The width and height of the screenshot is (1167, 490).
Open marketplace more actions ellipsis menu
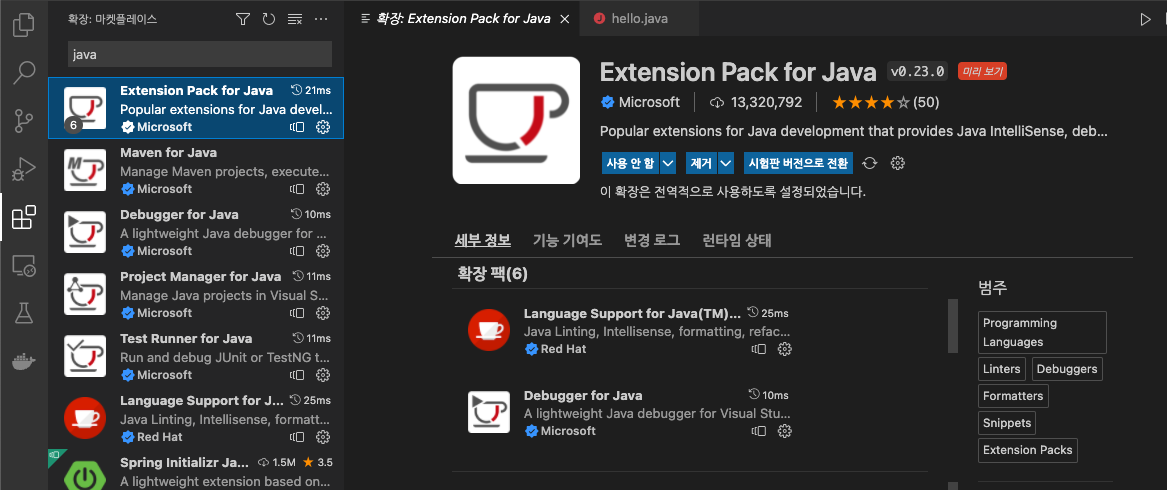tap(321, 19)
